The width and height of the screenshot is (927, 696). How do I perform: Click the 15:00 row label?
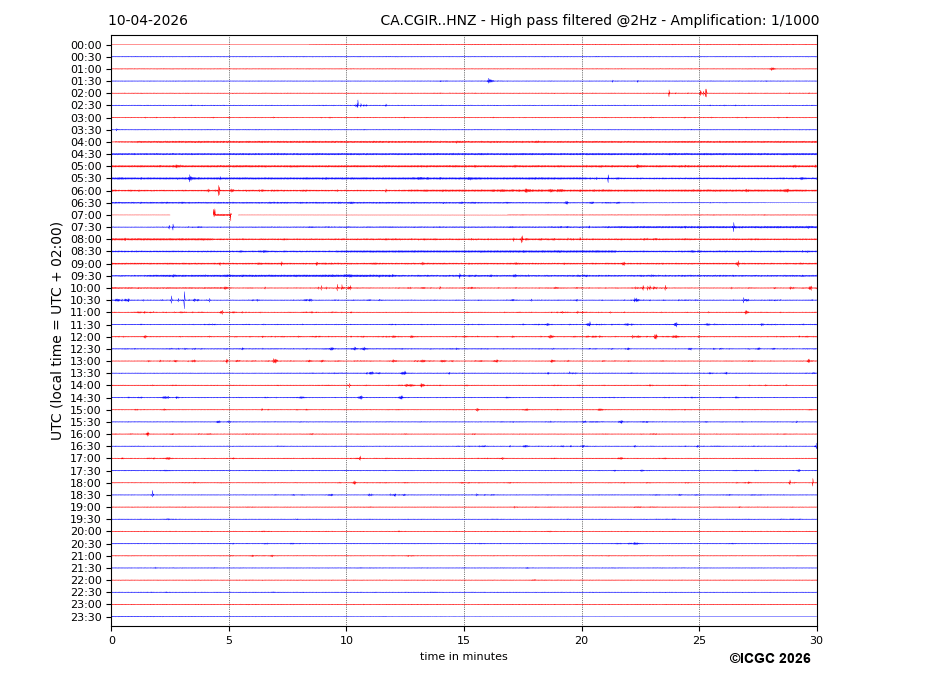pos(86,410)
